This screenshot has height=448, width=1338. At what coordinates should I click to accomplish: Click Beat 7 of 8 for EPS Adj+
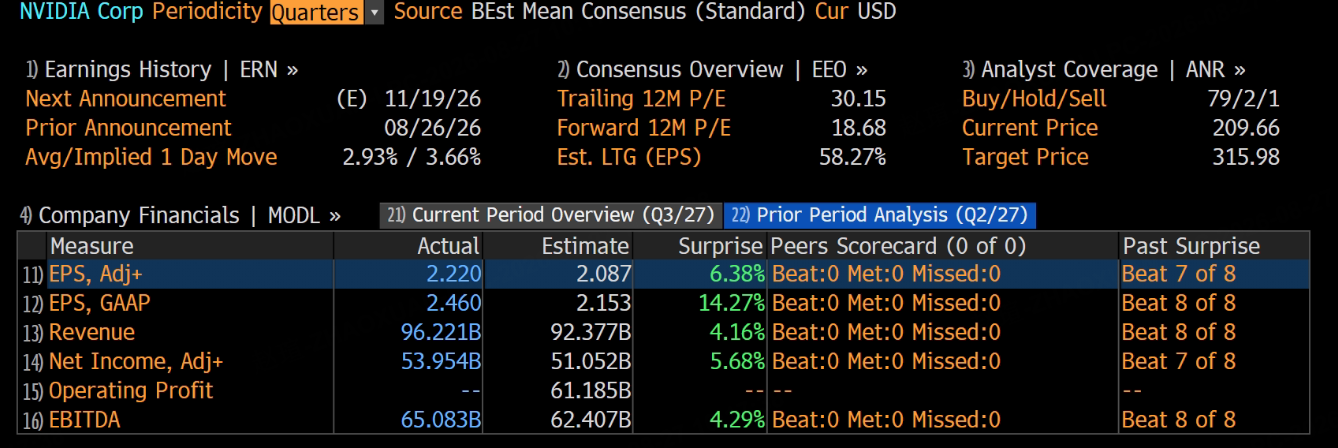pyautogui.click(x=1179, y=274)
